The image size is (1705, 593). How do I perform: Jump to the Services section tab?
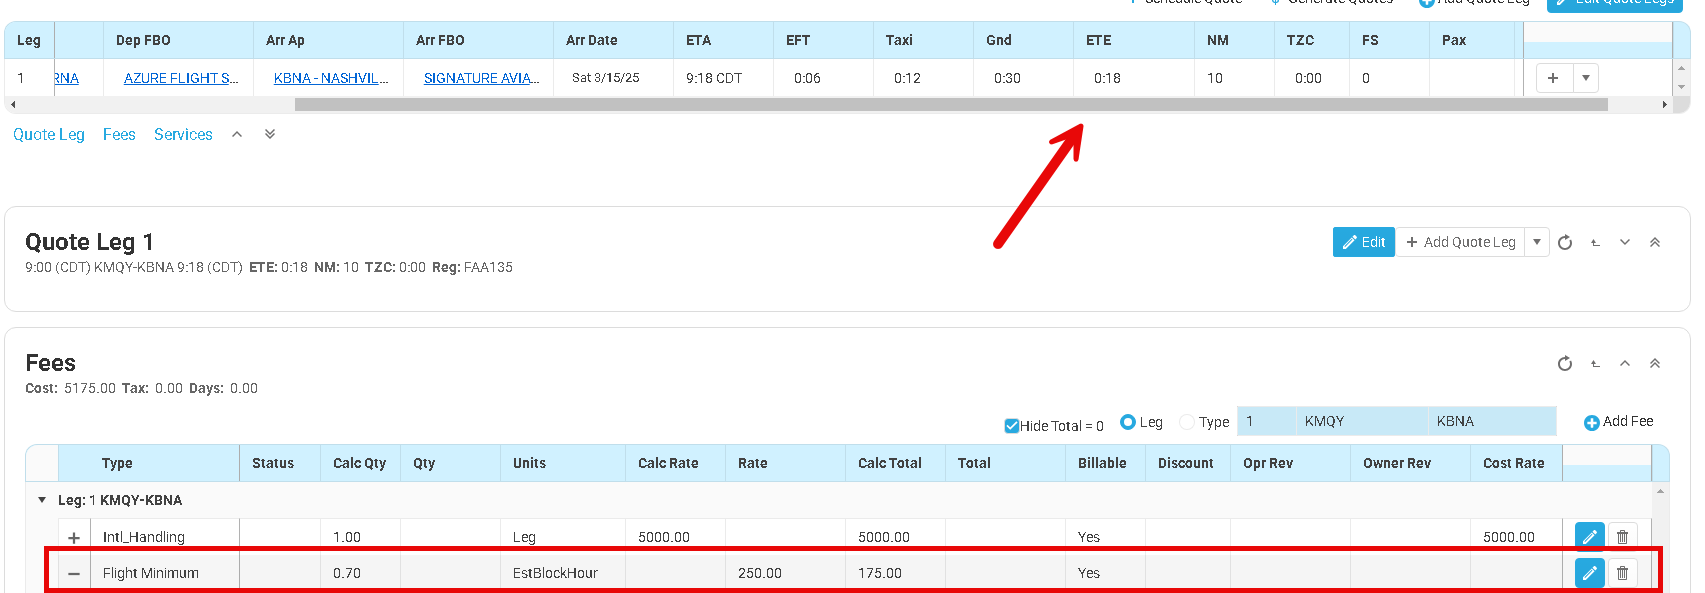coord(183,134)
